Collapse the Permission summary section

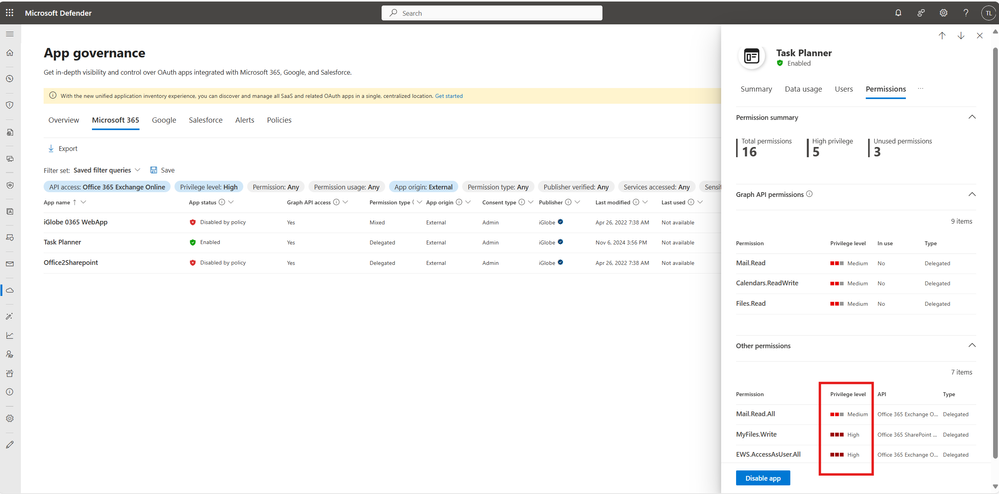coord(972,117)
